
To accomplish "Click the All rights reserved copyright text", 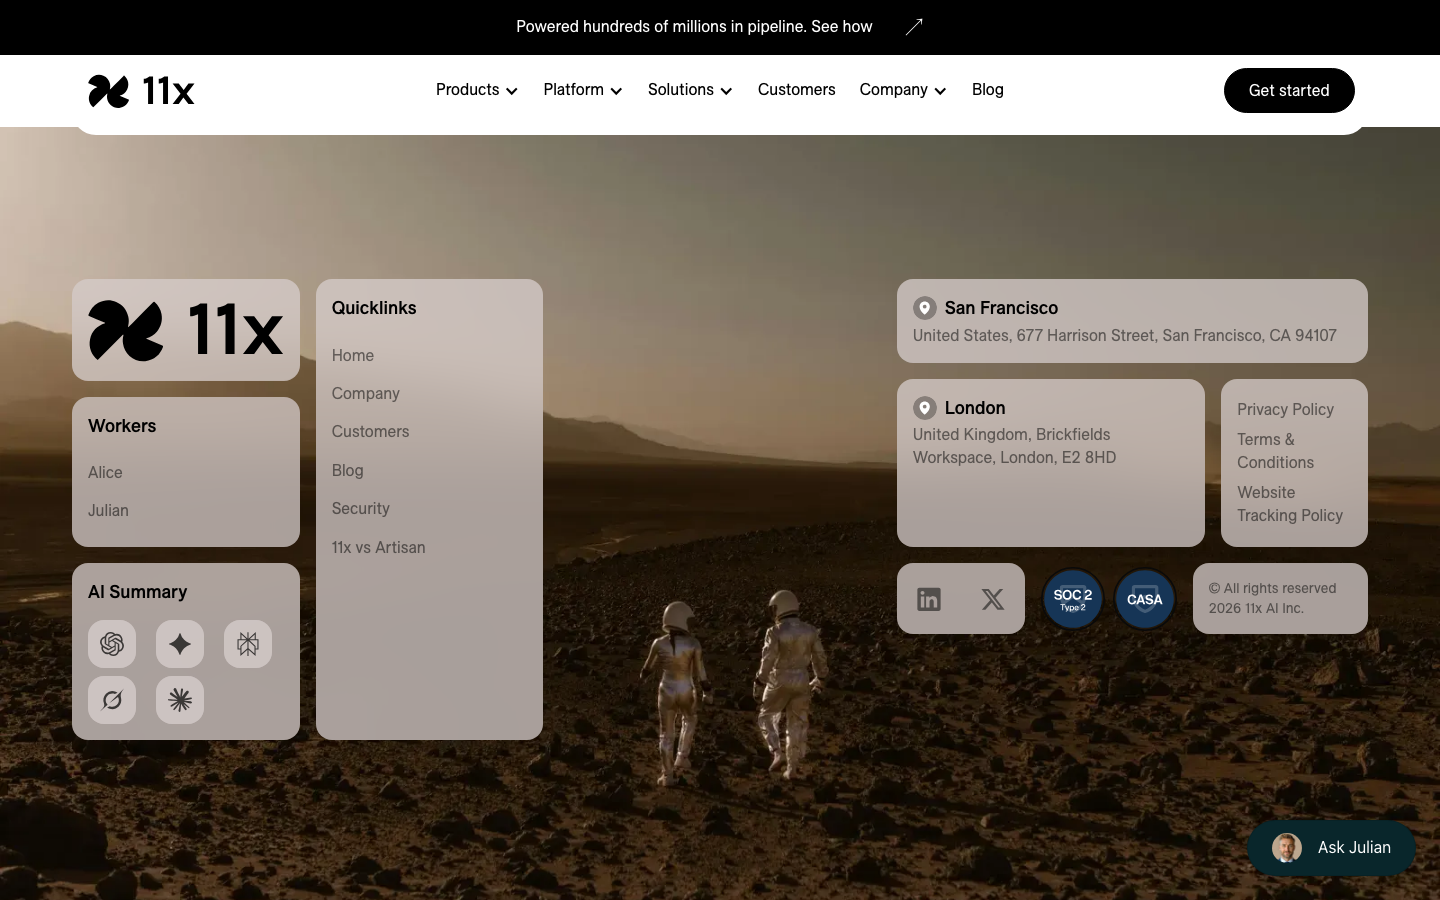I will [x=1272, y=598].
